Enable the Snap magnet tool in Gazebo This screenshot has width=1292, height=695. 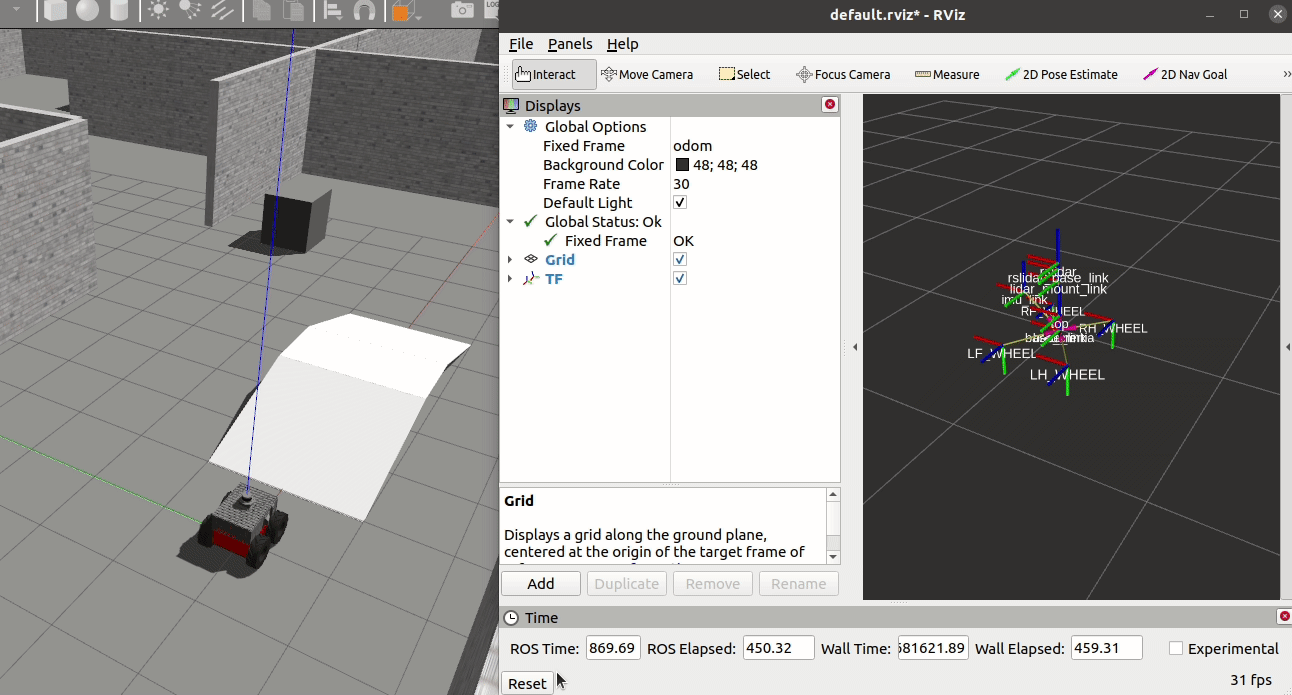pyautogui.click(x=365, y=11)
